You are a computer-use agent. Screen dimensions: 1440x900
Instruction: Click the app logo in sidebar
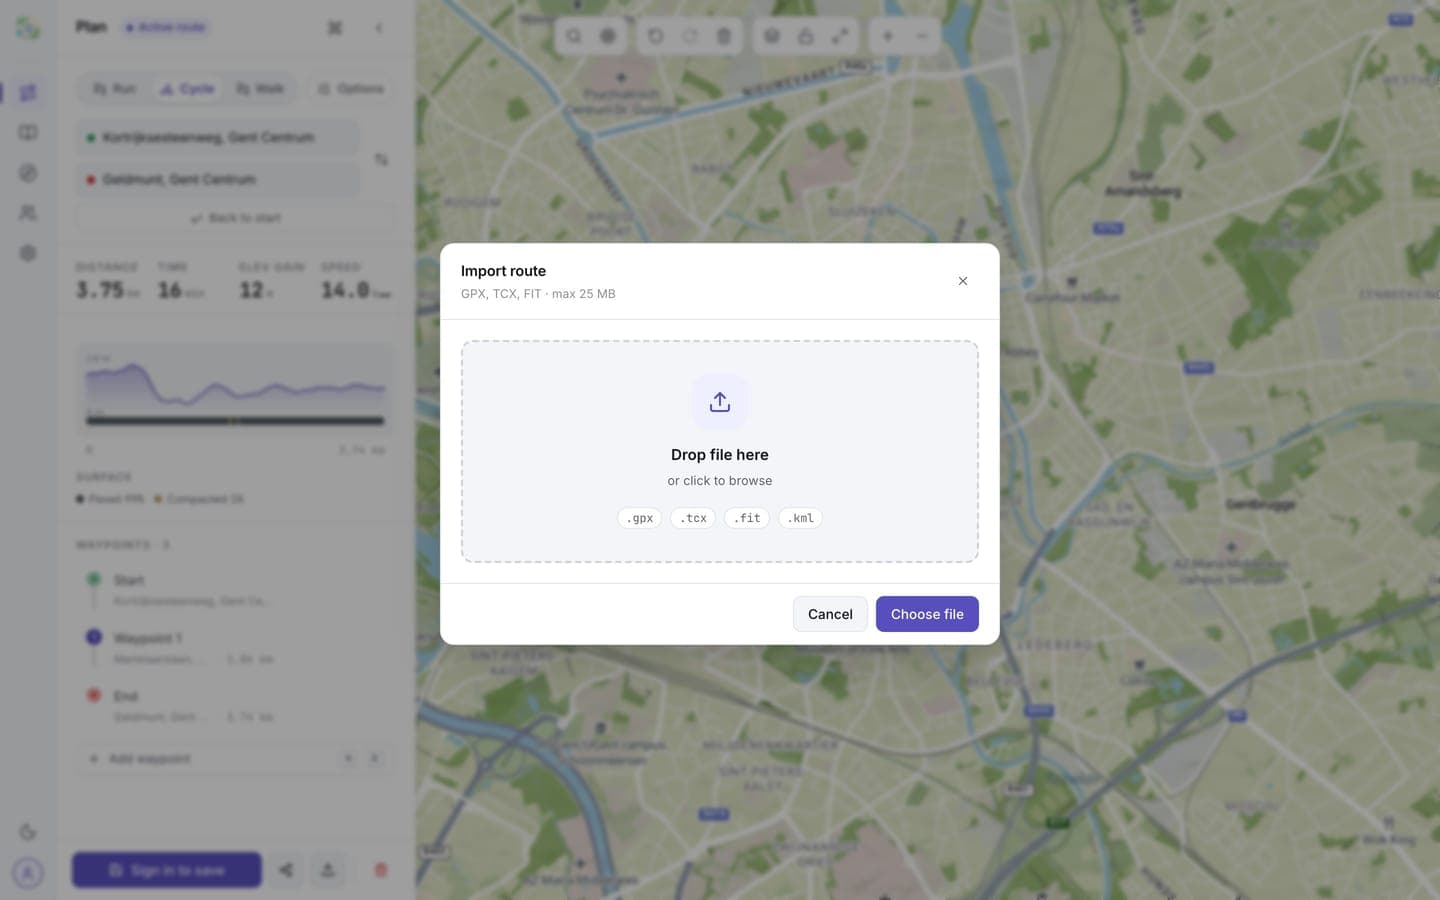click(x=28, y=28)
